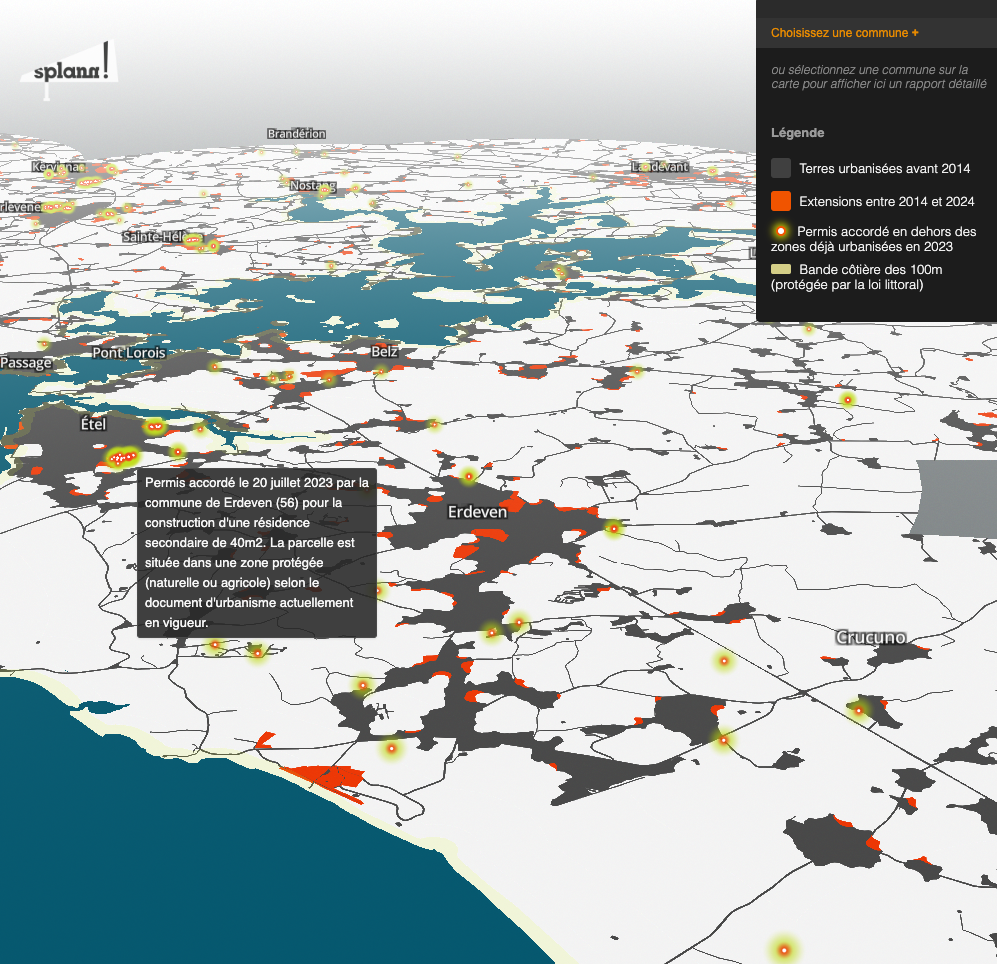Click the Splann! logo
The height and width of the screenshot is (964, 997).
[x=68, y=69]
